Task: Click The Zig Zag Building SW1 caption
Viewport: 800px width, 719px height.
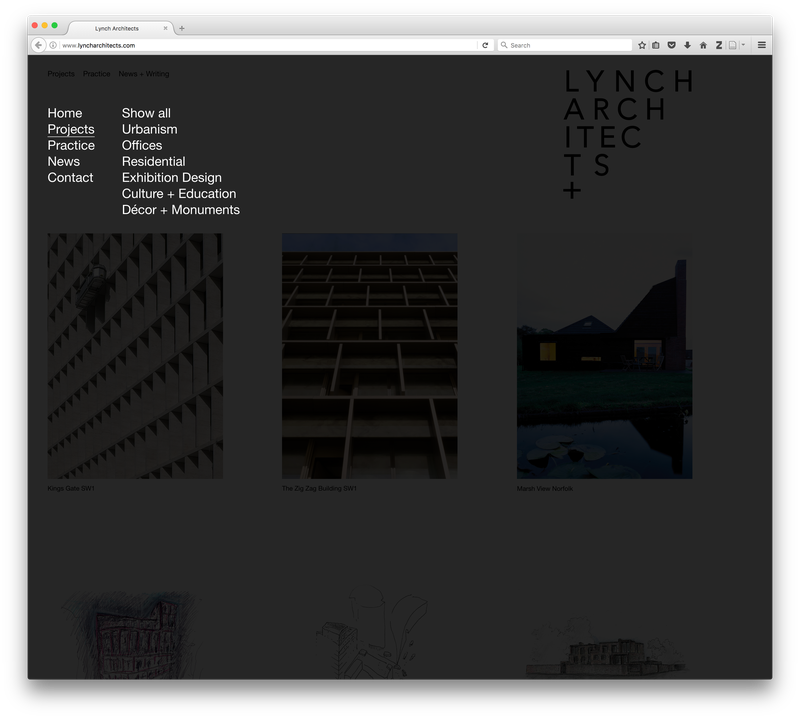Action: point(319,488)
